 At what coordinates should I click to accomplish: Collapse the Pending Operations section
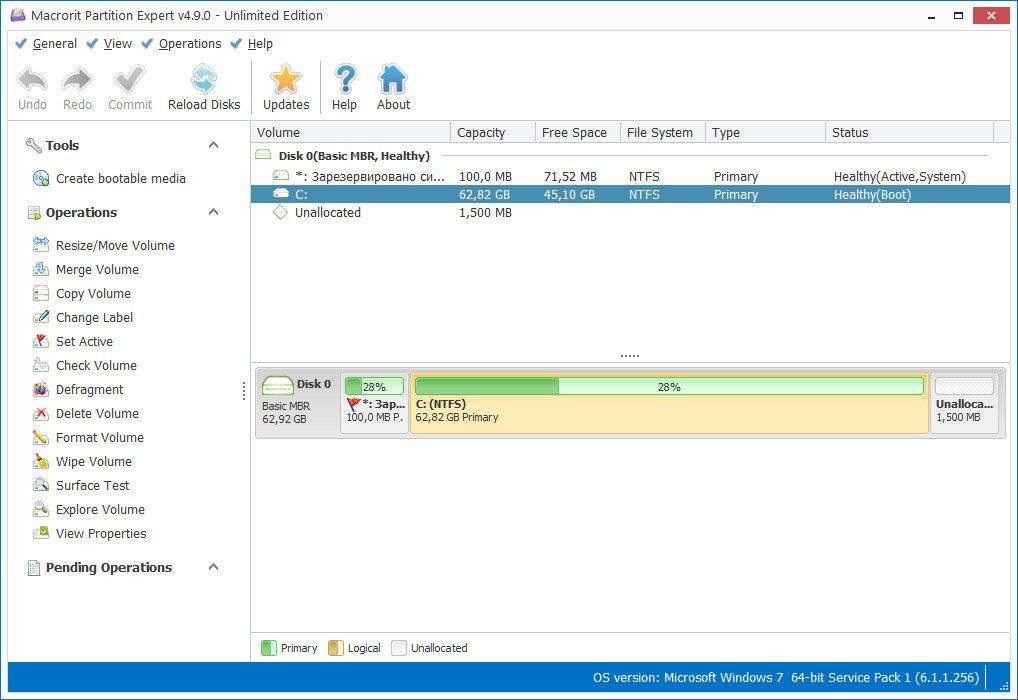click(213, 567)
